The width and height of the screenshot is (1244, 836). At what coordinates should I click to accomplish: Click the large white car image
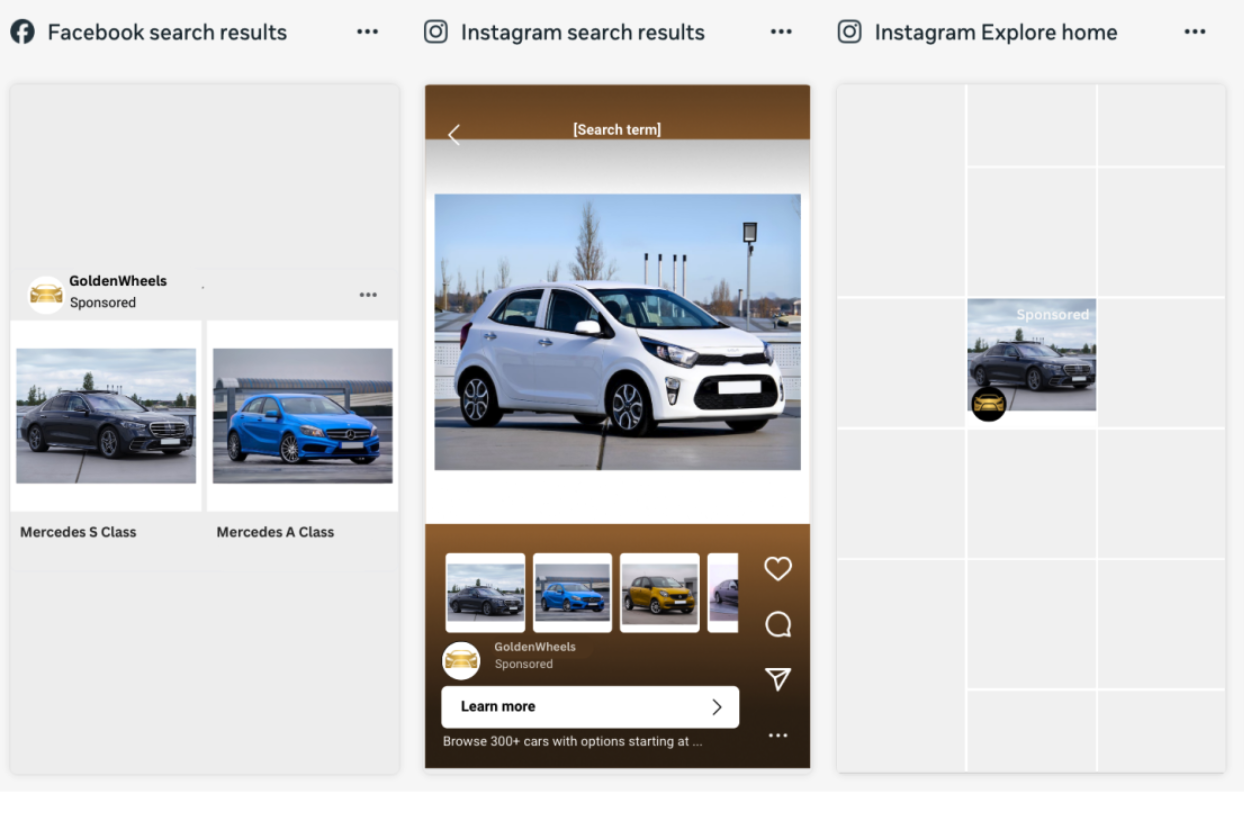(617, 332)
